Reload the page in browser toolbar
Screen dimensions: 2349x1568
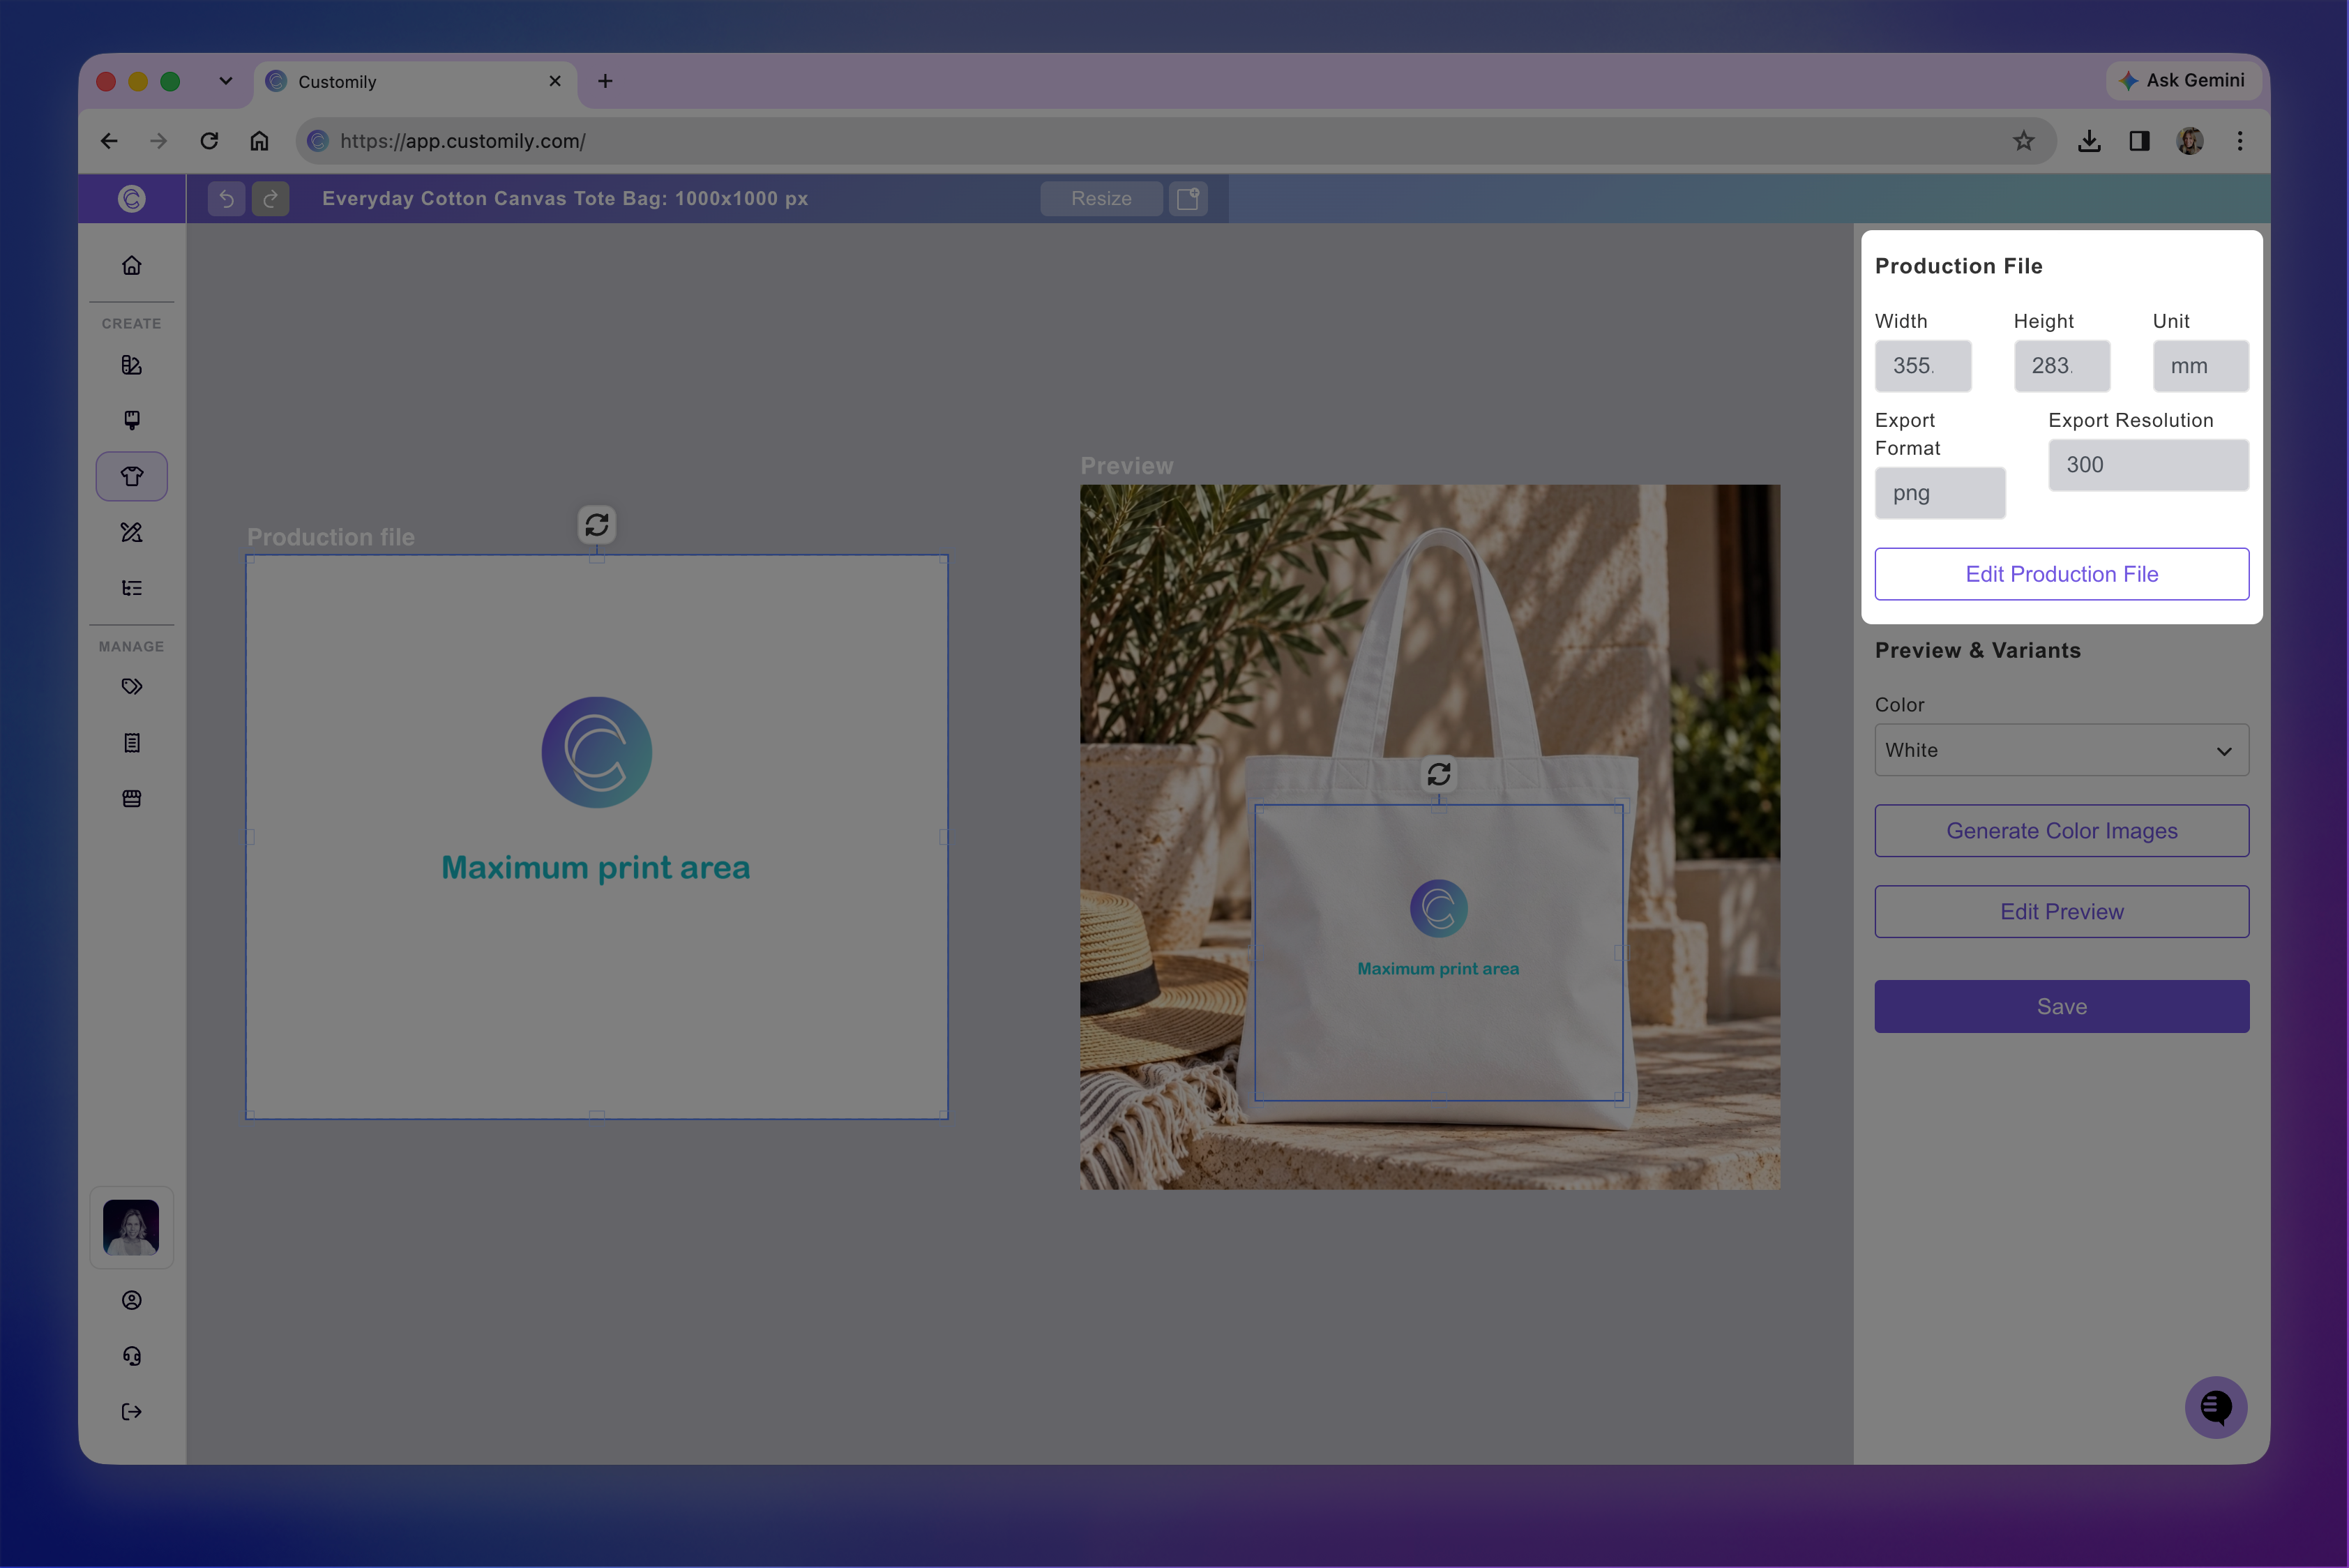[209, 141]
